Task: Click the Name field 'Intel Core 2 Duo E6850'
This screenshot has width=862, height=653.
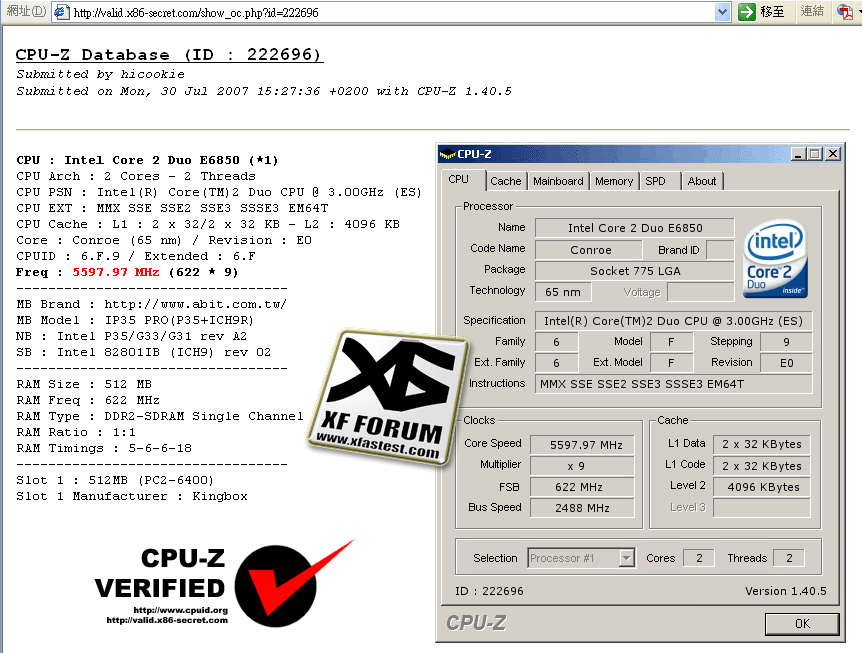Action: click(x=634, y=228)
